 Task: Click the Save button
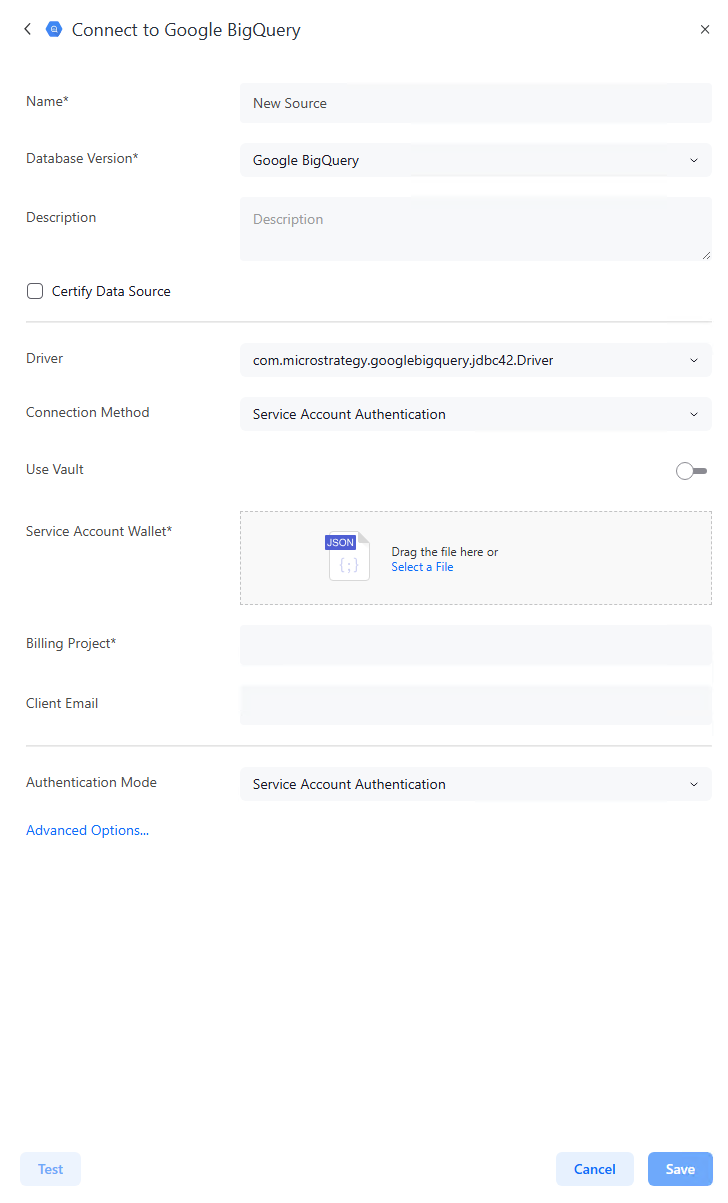tap(680, 1169)
